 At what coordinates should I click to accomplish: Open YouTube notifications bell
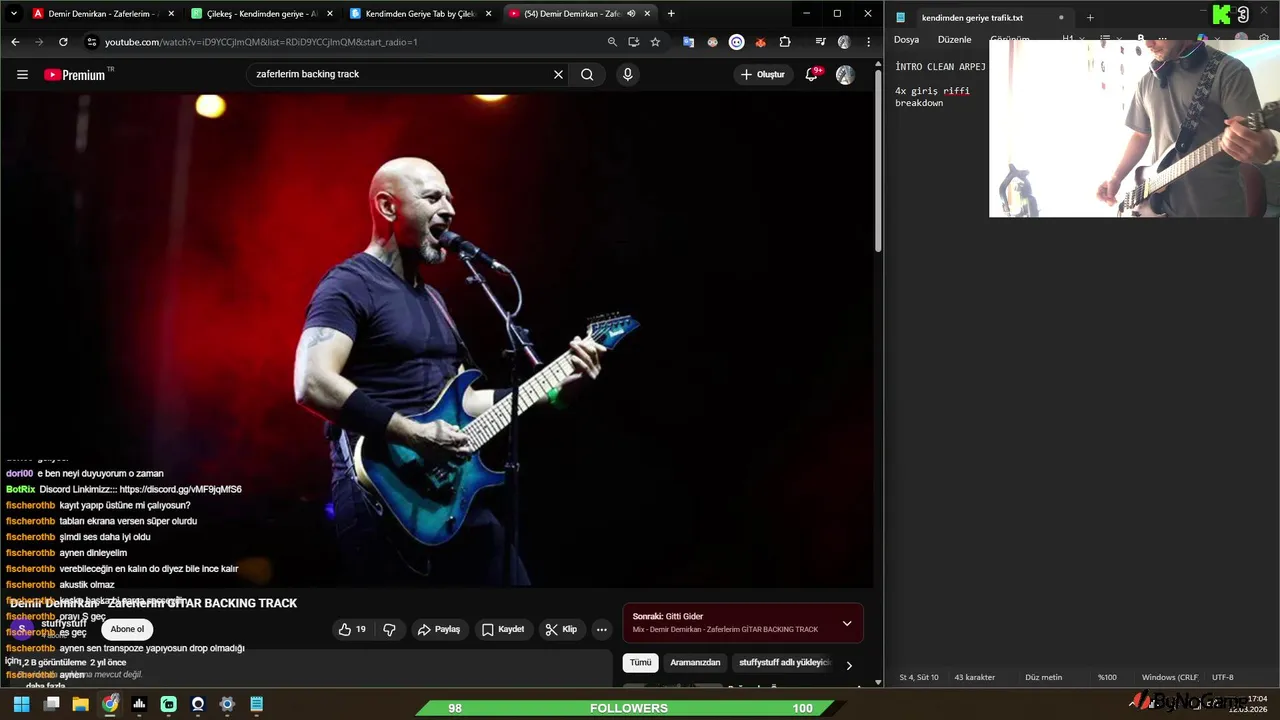pos(812,74)
